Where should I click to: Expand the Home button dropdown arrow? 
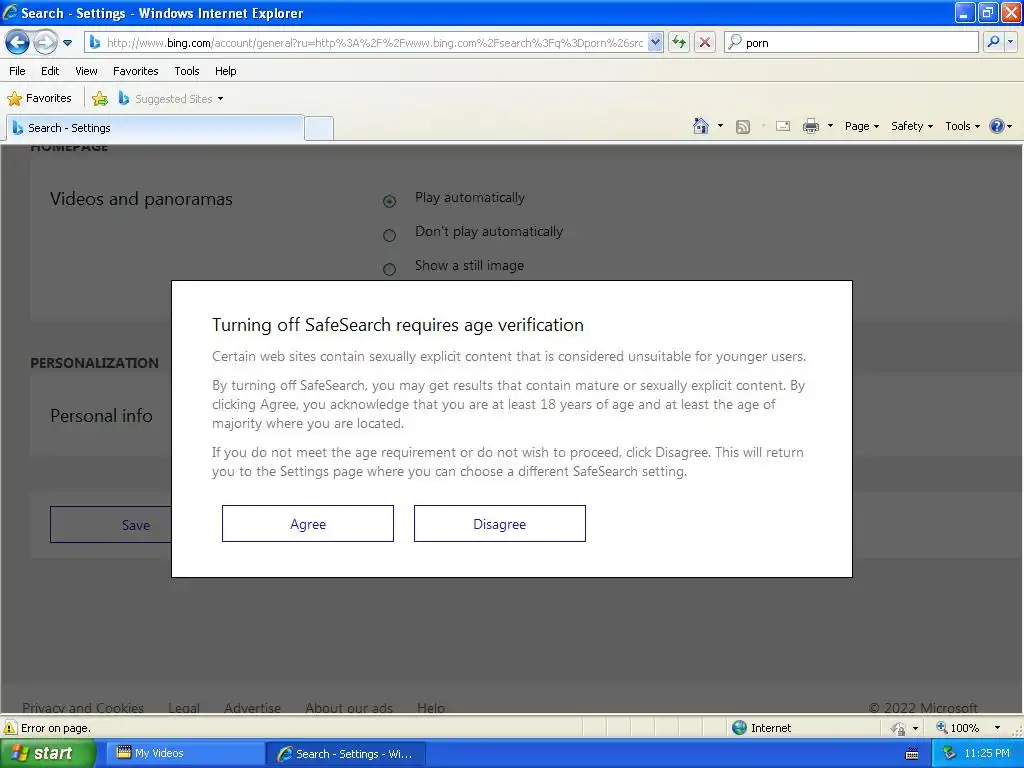pos(720,126)
